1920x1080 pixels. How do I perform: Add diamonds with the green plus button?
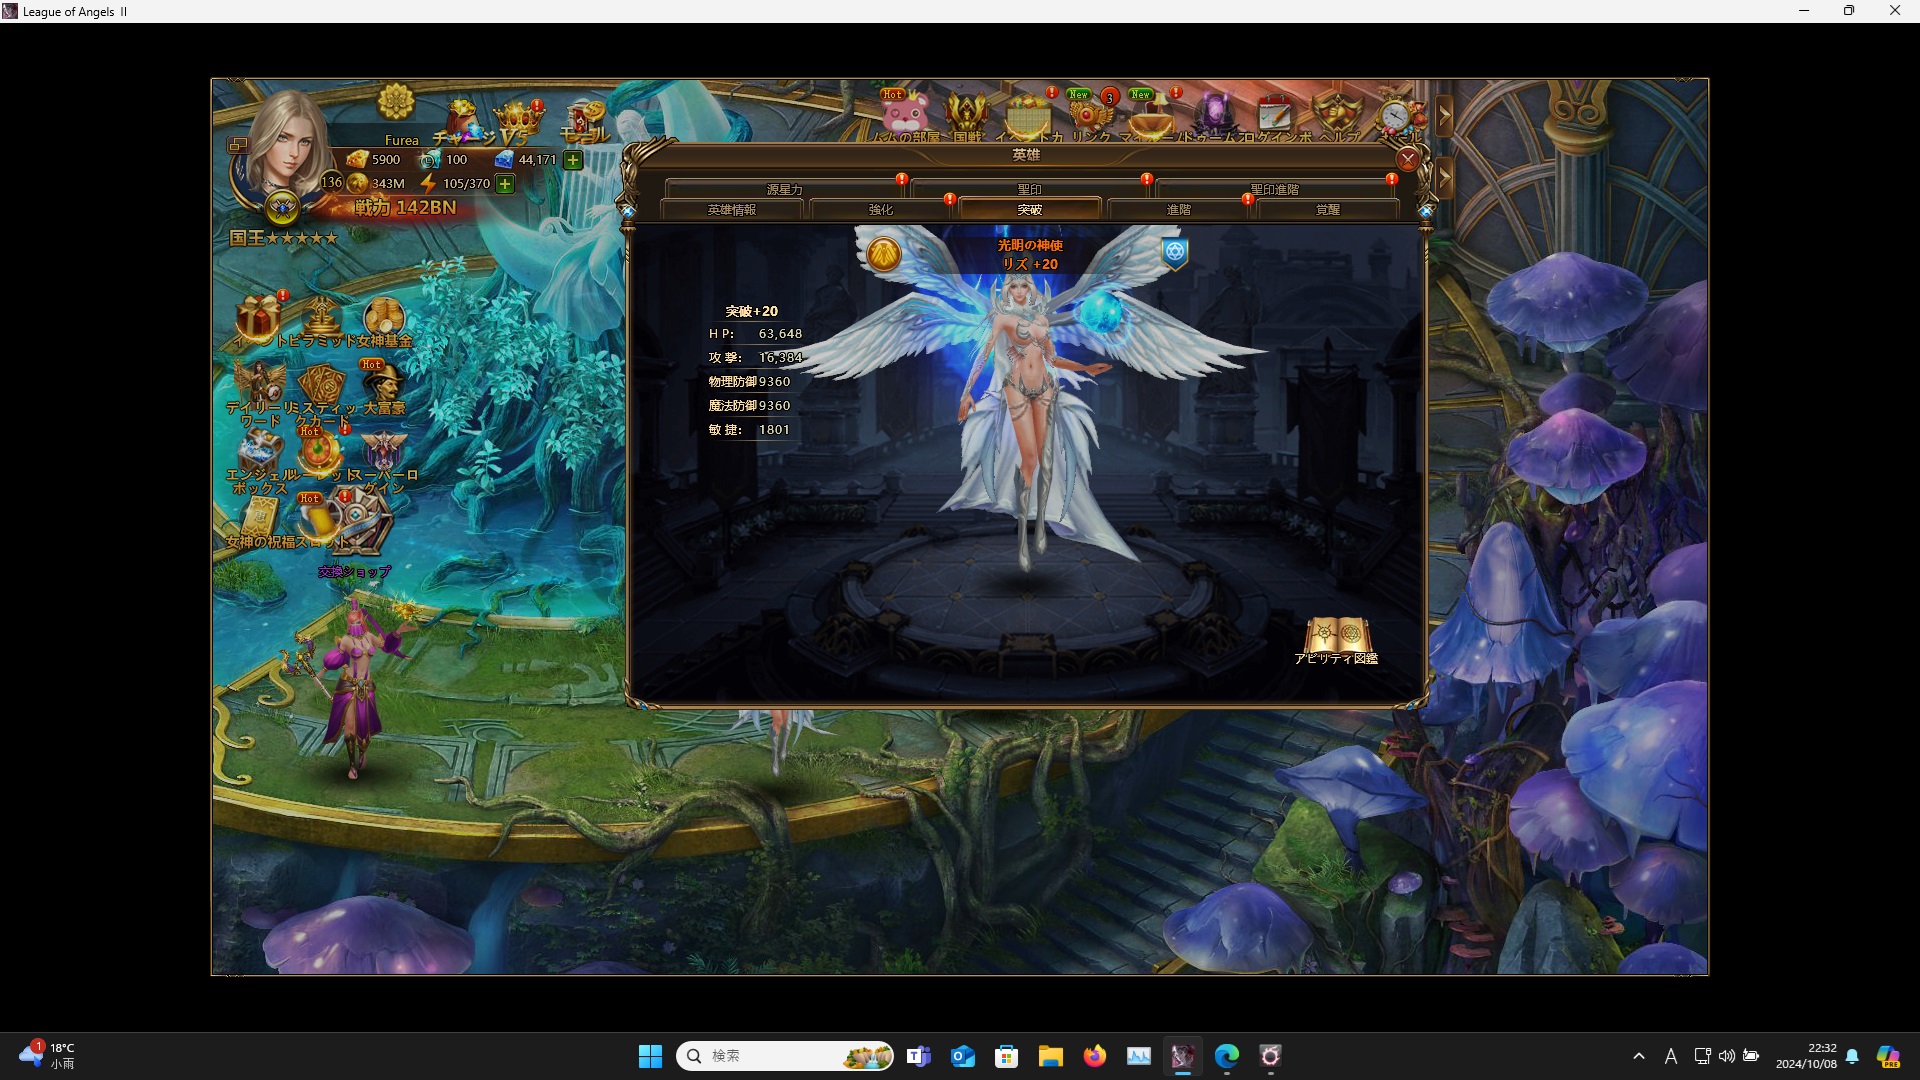point(573,160)
